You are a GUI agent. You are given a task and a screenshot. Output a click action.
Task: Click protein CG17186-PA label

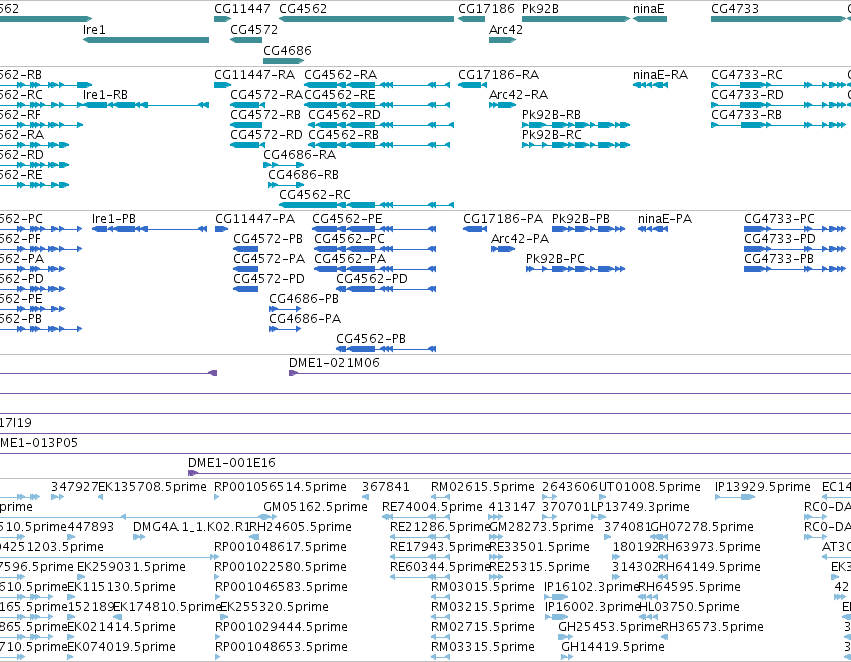point(503,219)
